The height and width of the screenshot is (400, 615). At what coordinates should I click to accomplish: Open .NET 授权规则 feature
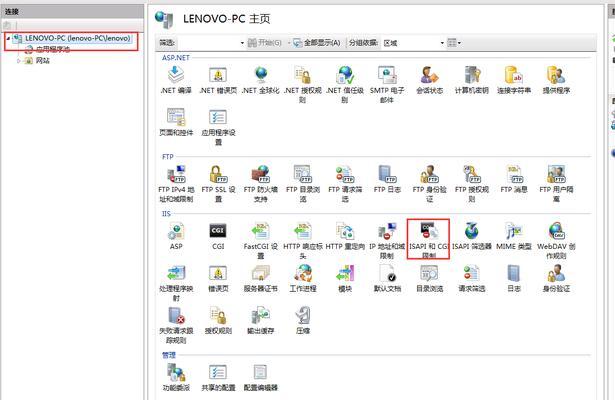[x=302, y=84]
